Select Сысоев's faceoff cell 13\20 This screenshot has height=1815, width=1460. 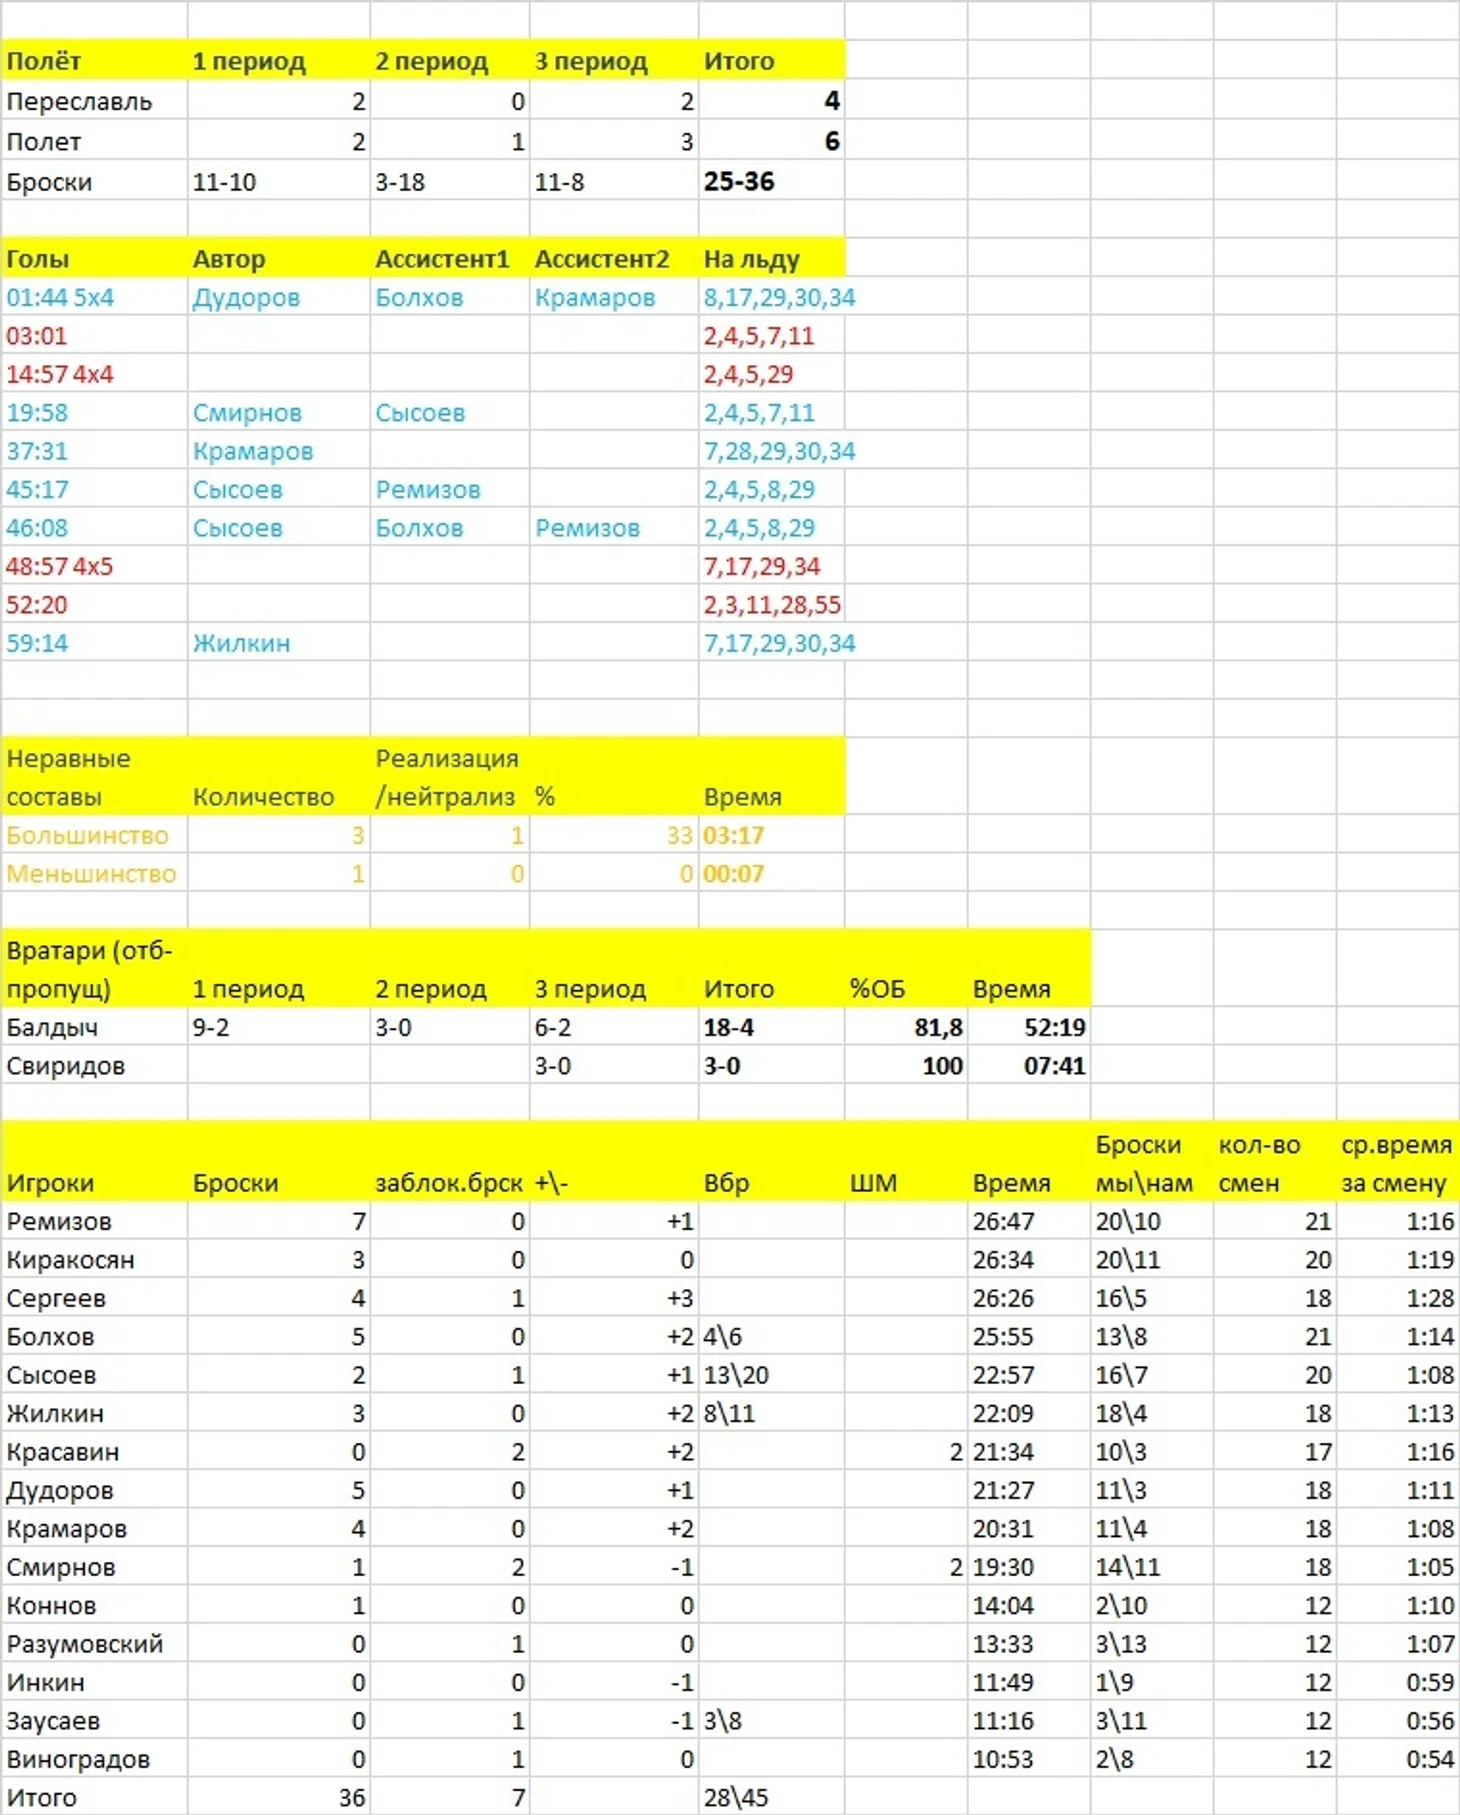(771, 1375)
